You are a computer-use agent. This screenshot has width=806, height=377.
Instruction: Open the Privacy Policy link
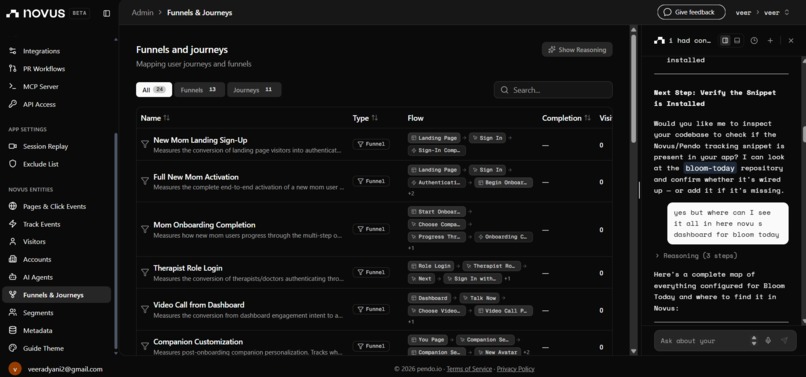(x=516, y=369)
